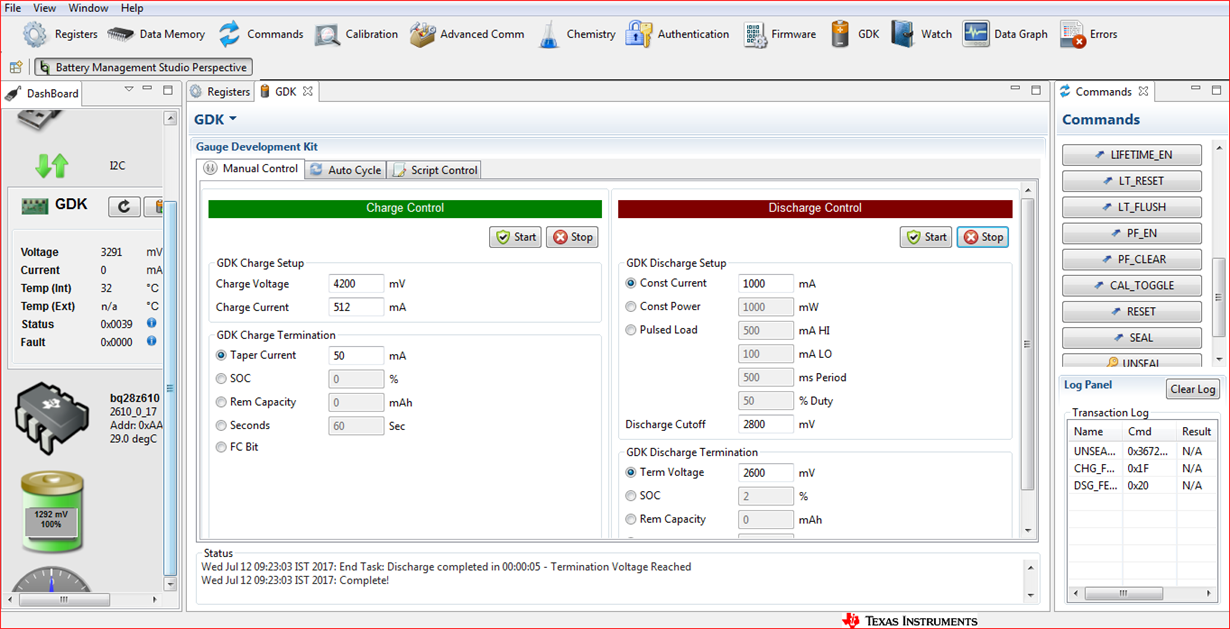This screenshot has height=629, width=1230.
Task: Select Taper Current charge termination
Action: [222, 355]
